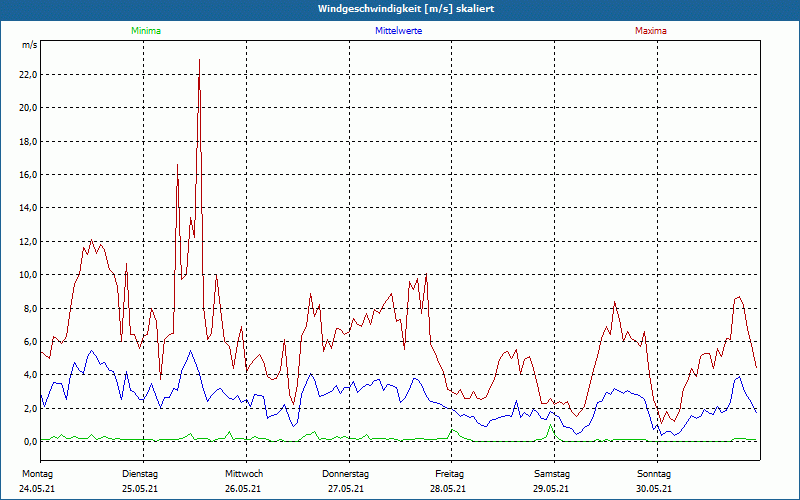This screenshot has height=500, width=800.
Task: Click the 14,0 y-axis value
Action: click(x=29, y=208)
